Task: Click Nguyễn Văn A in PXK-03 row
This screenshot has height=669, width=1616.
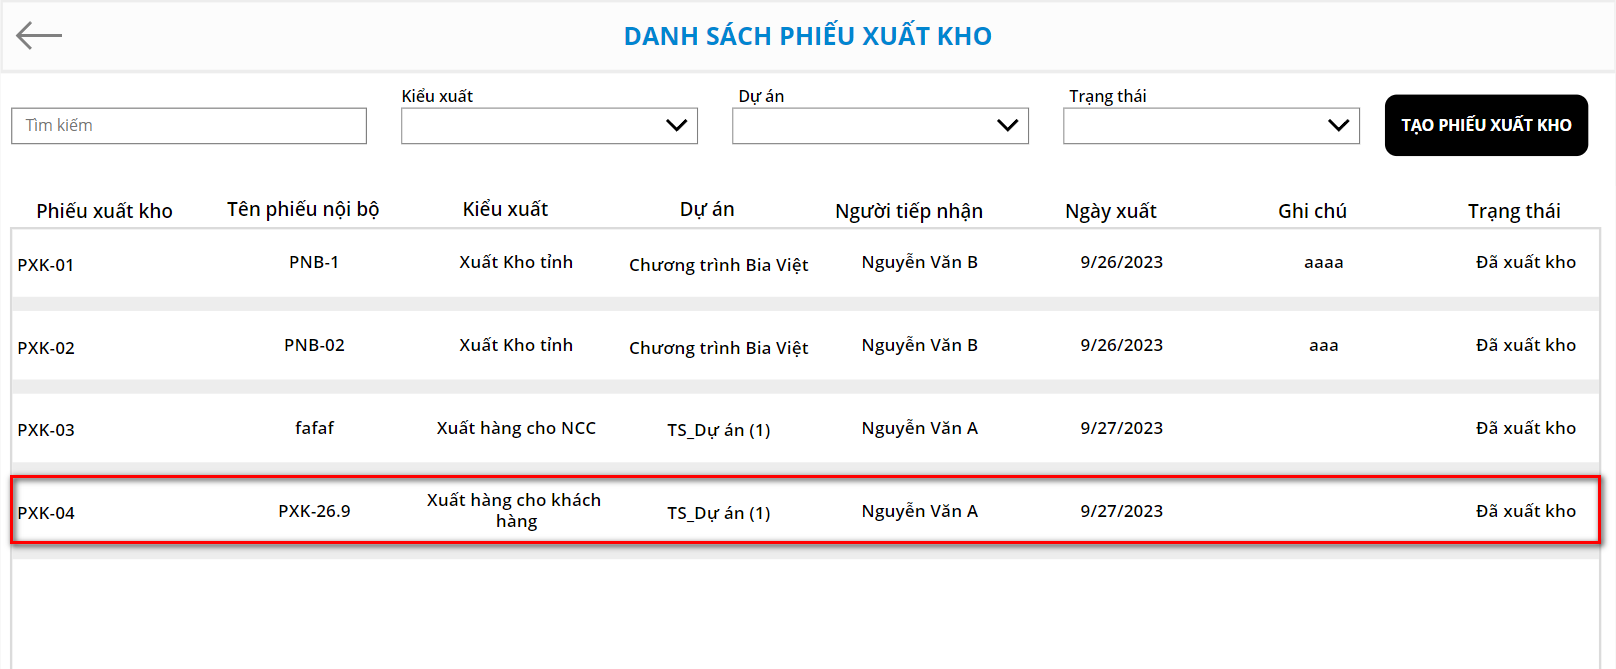Action: [920, 428]
